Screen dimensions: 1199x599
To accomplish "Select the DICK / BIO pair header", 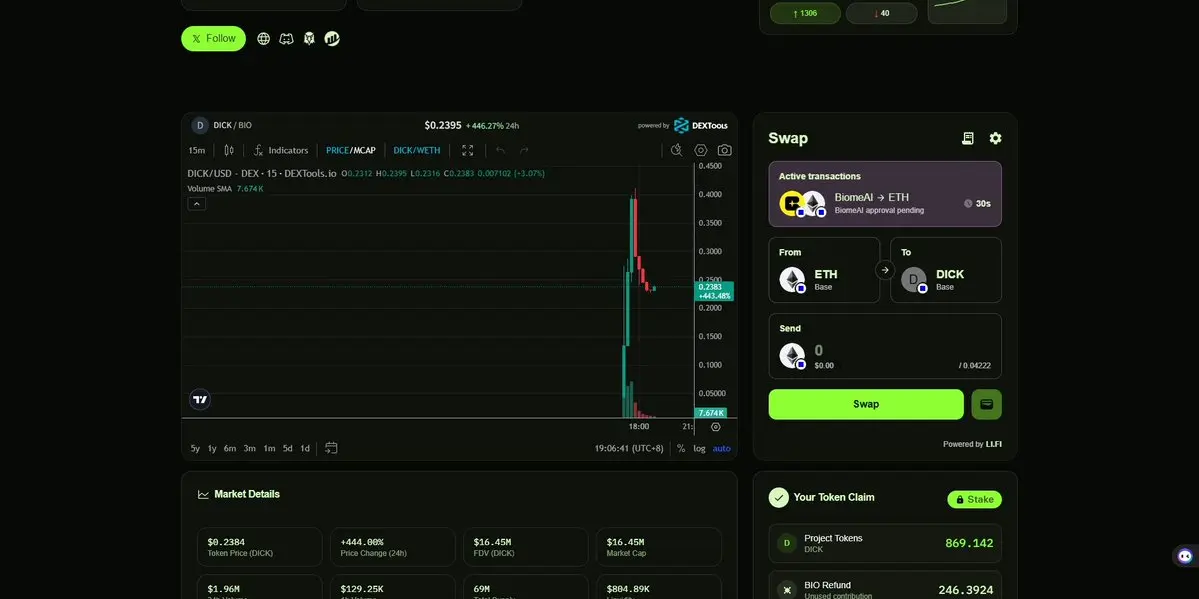I will point(232,125).
